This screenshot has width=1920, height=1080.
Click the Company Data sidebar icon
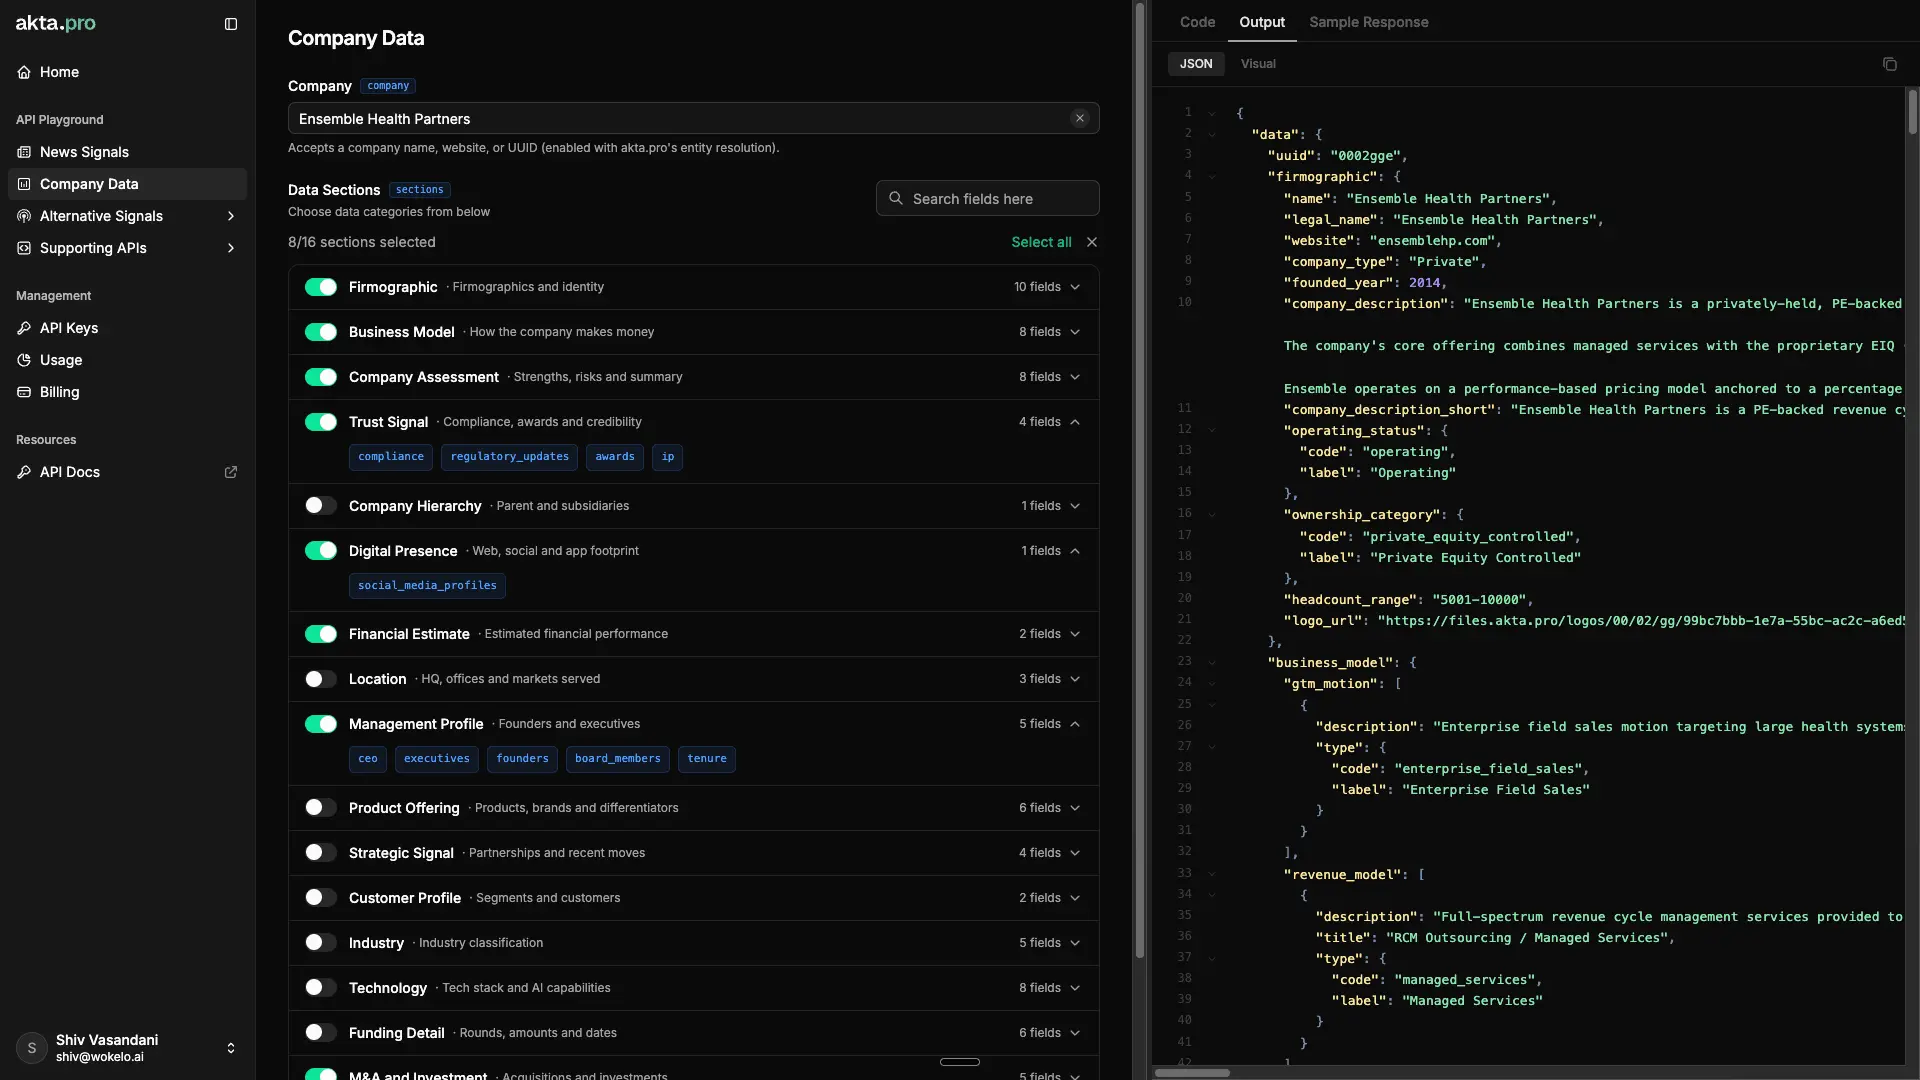(x=24, y=184)
